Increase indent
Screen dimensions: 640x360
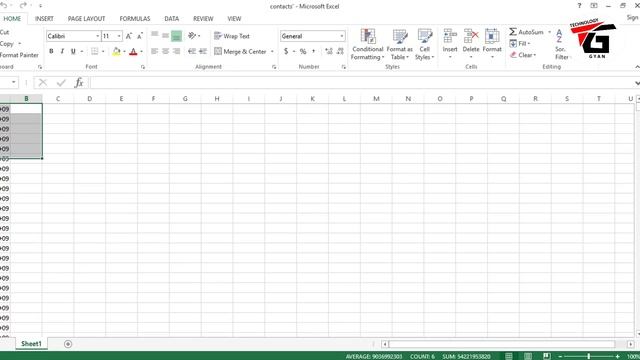click(203, 51)
